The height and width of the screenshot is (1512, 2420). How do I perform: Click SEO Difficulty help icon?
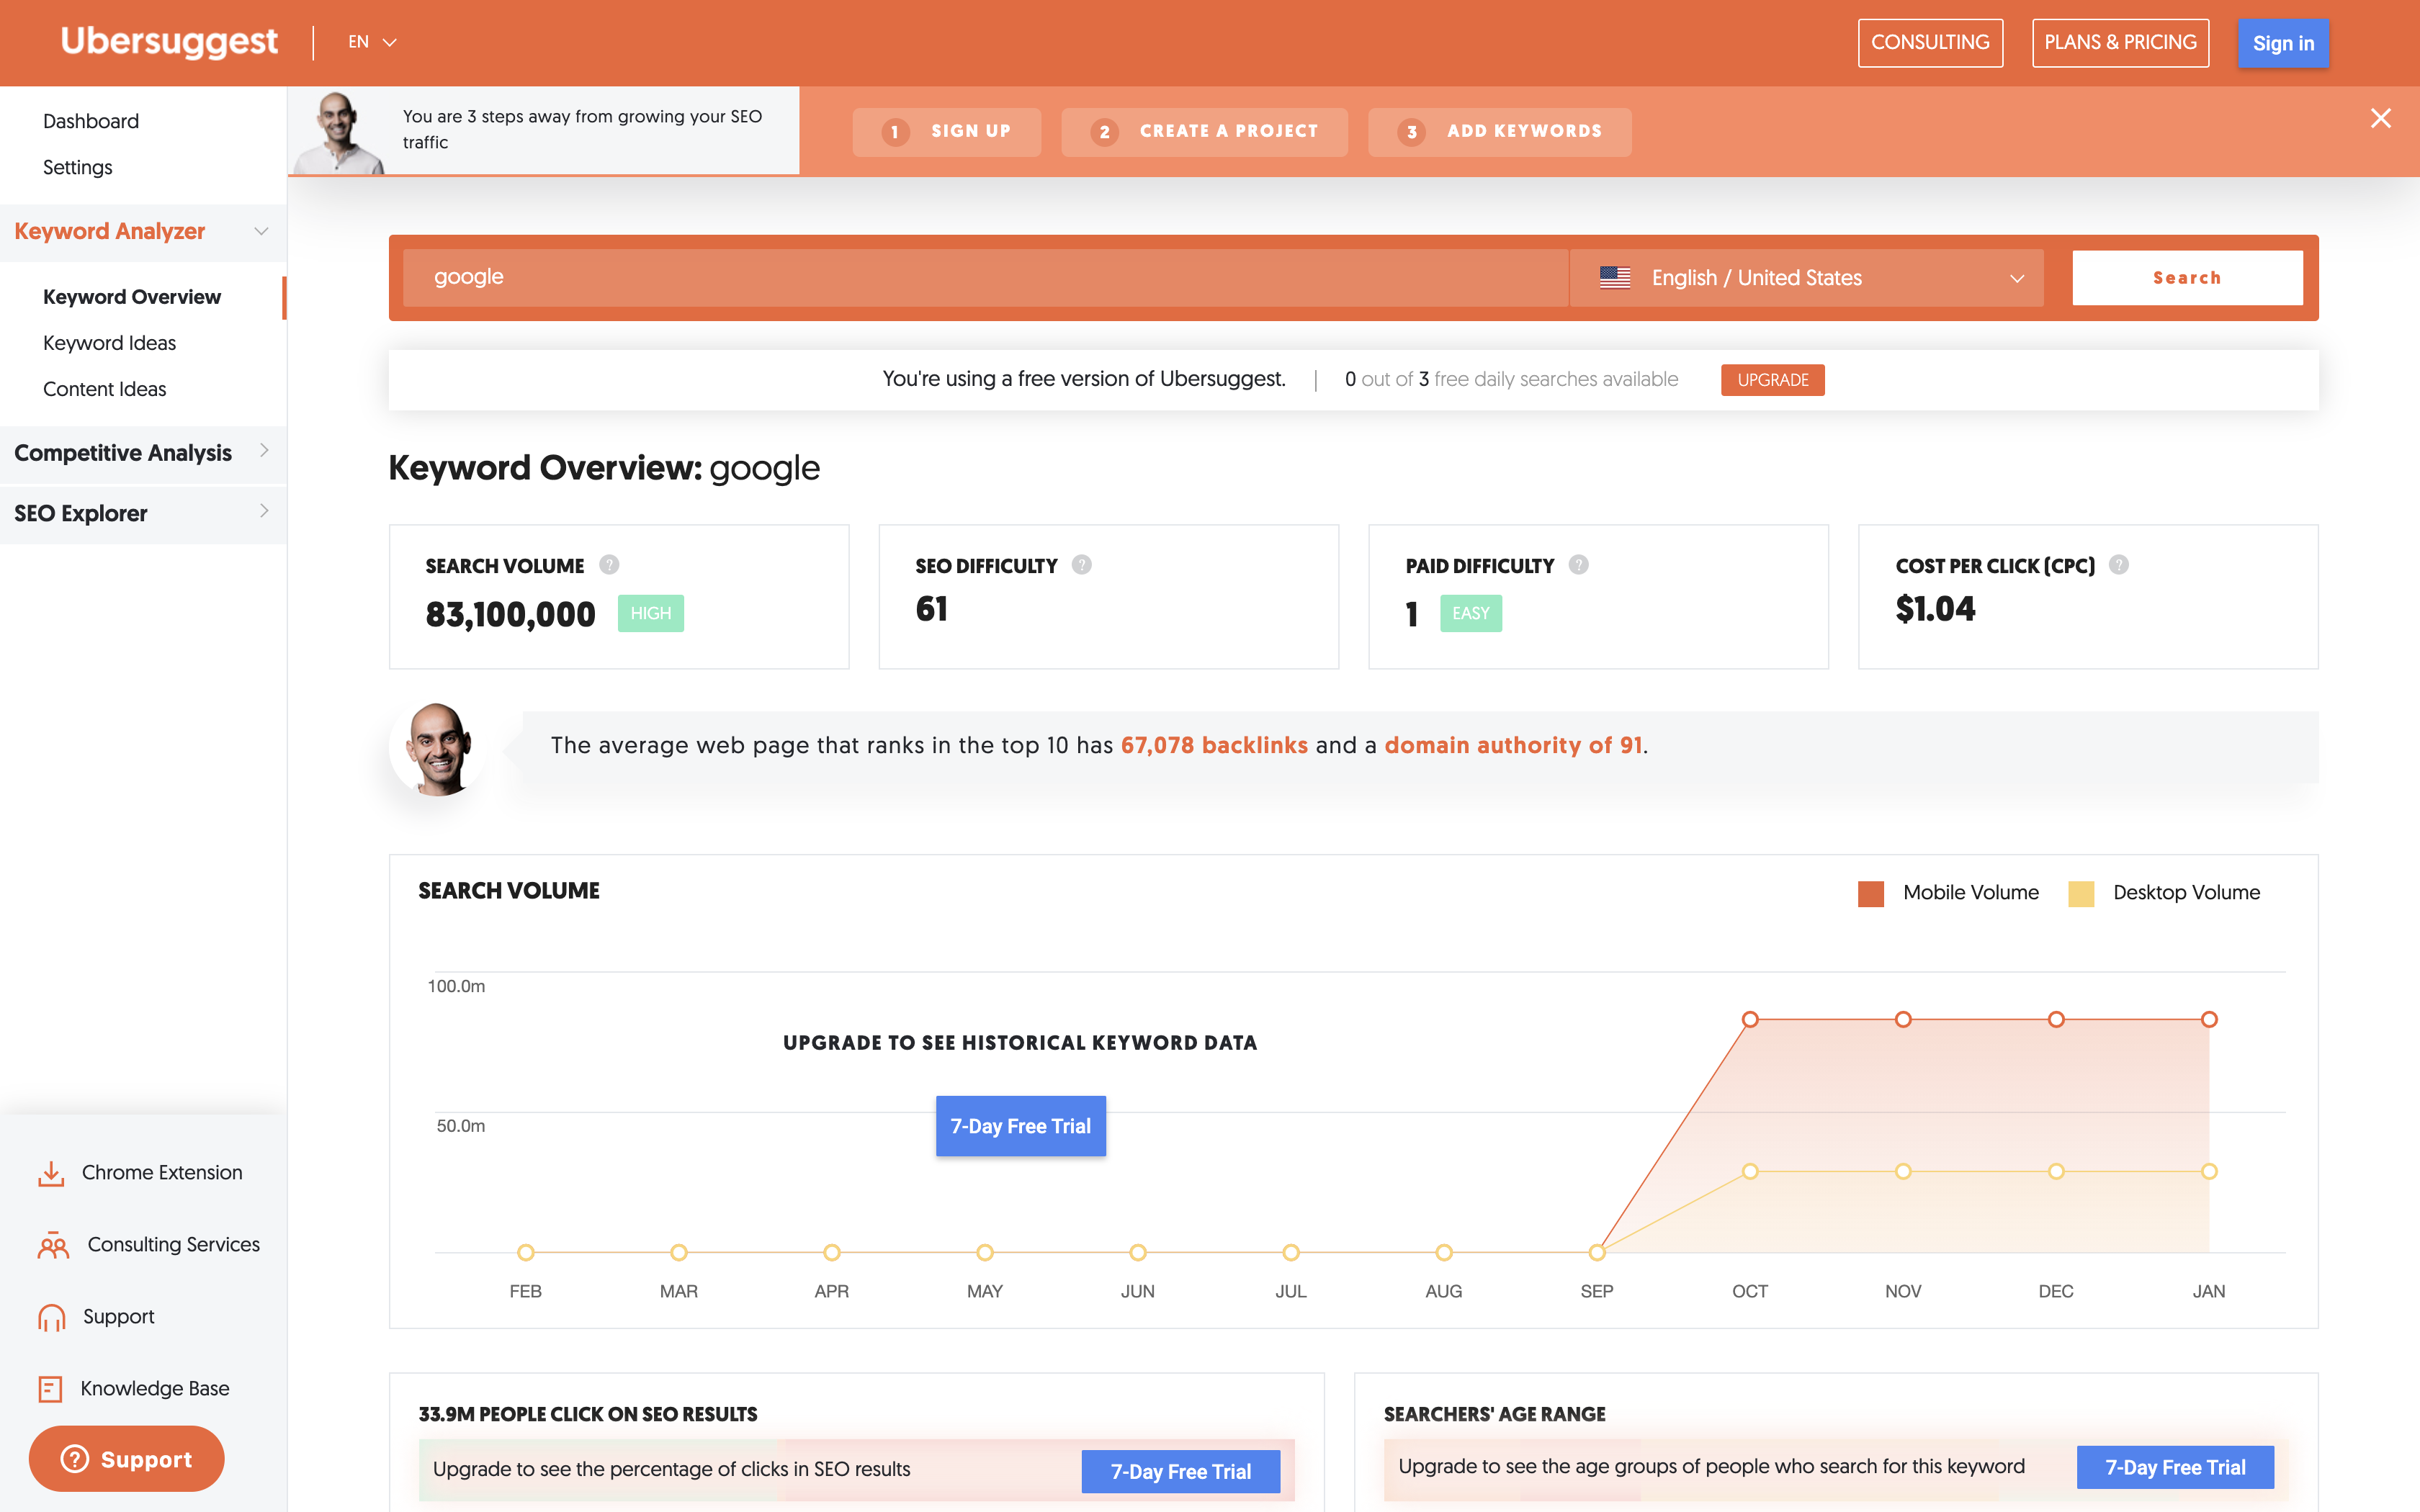tap(1081, 565)
